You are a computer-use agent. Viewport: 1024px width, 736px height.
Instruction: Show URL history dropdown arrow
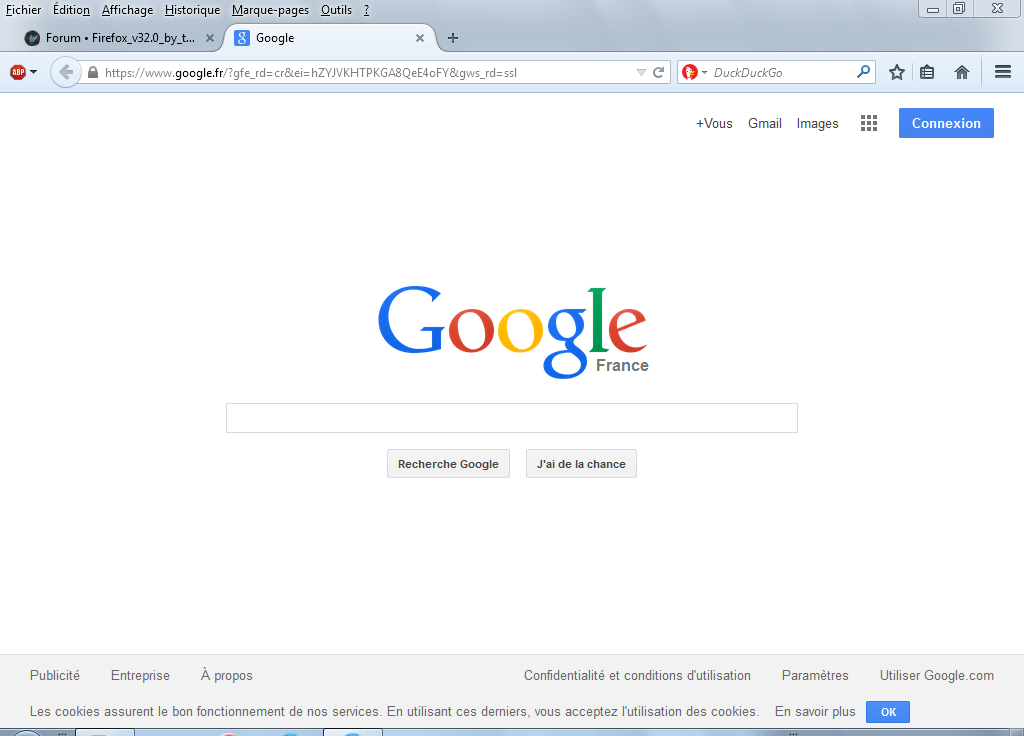(x=641, y=72)
